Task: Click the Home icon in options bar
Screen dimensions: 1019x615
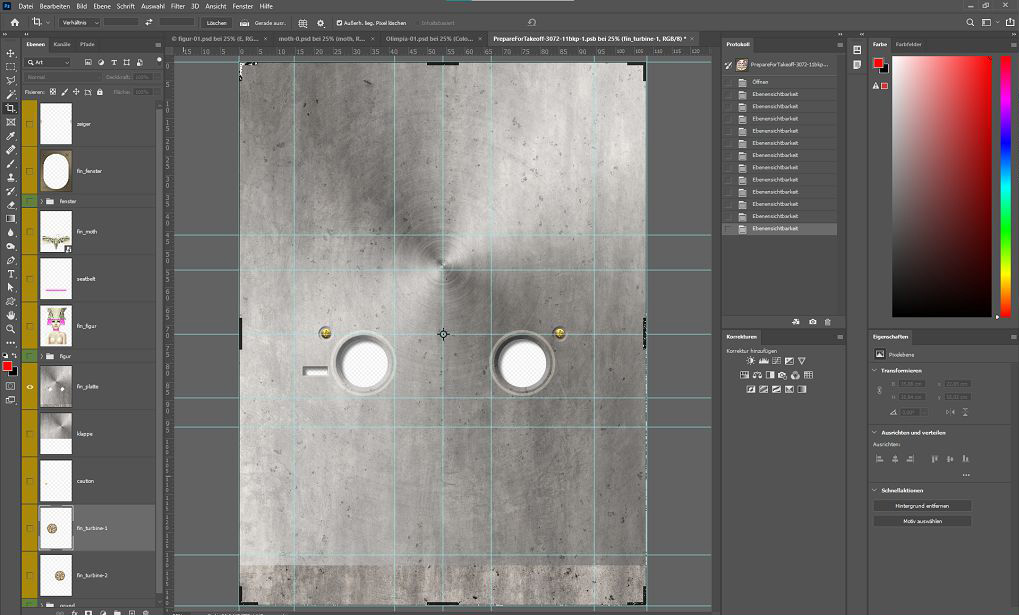Action: tap(14, 22)
